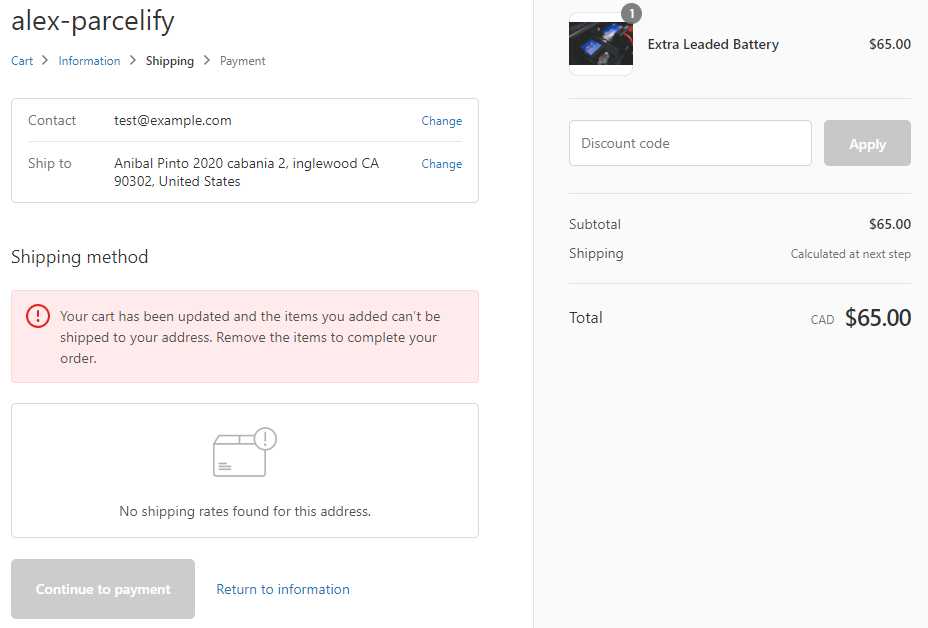The image size is (928, 628).
Task: Change the Ship to address
Action: click(x=442, y=164)
